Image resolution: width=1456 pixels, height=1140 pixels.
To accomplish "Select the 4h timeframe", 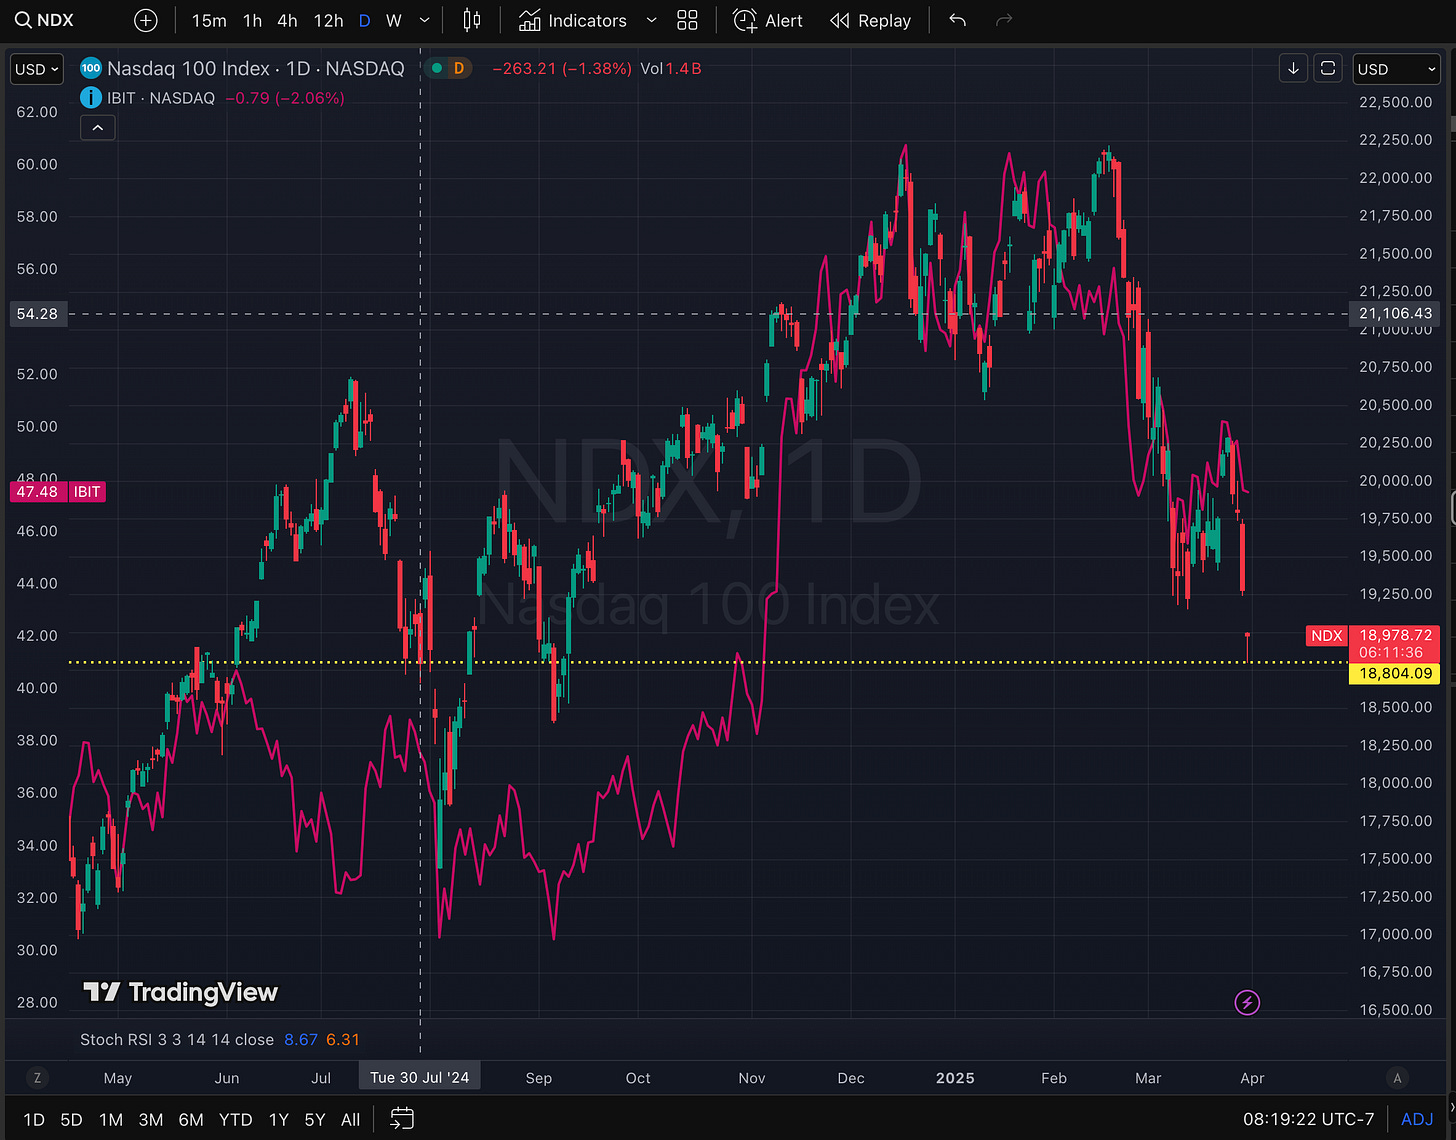I will click(x=287, y=20).
